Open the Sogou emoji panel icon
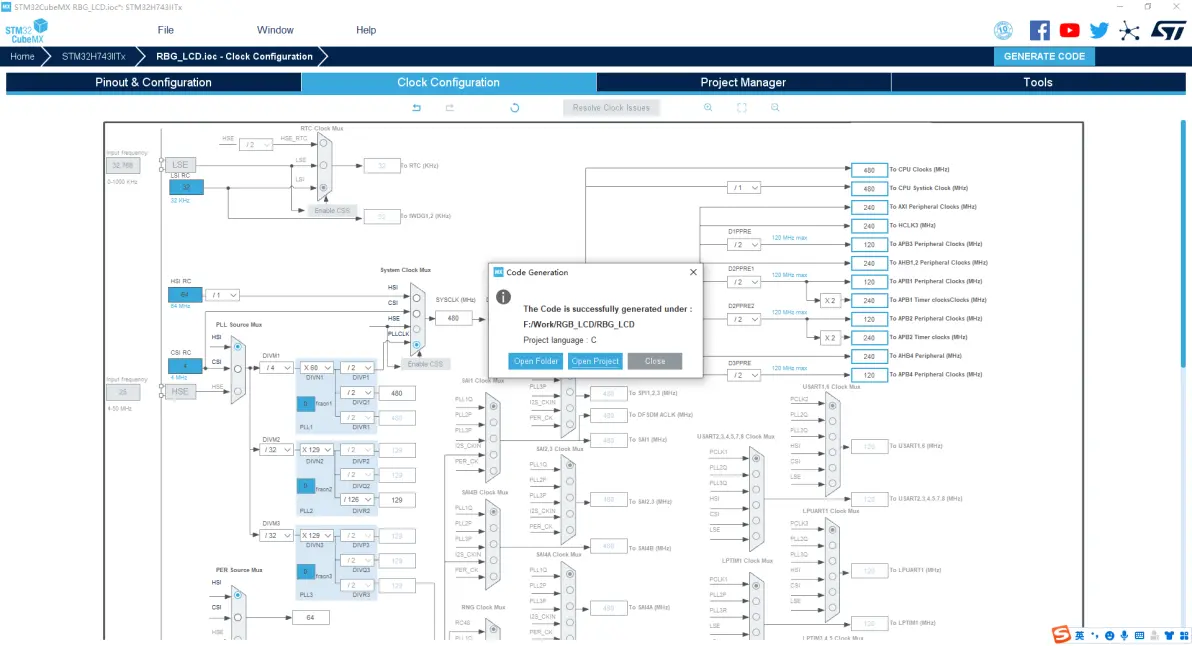Image resolution: width=1192 pixels, height=646 pixels. pos(1110,635)
